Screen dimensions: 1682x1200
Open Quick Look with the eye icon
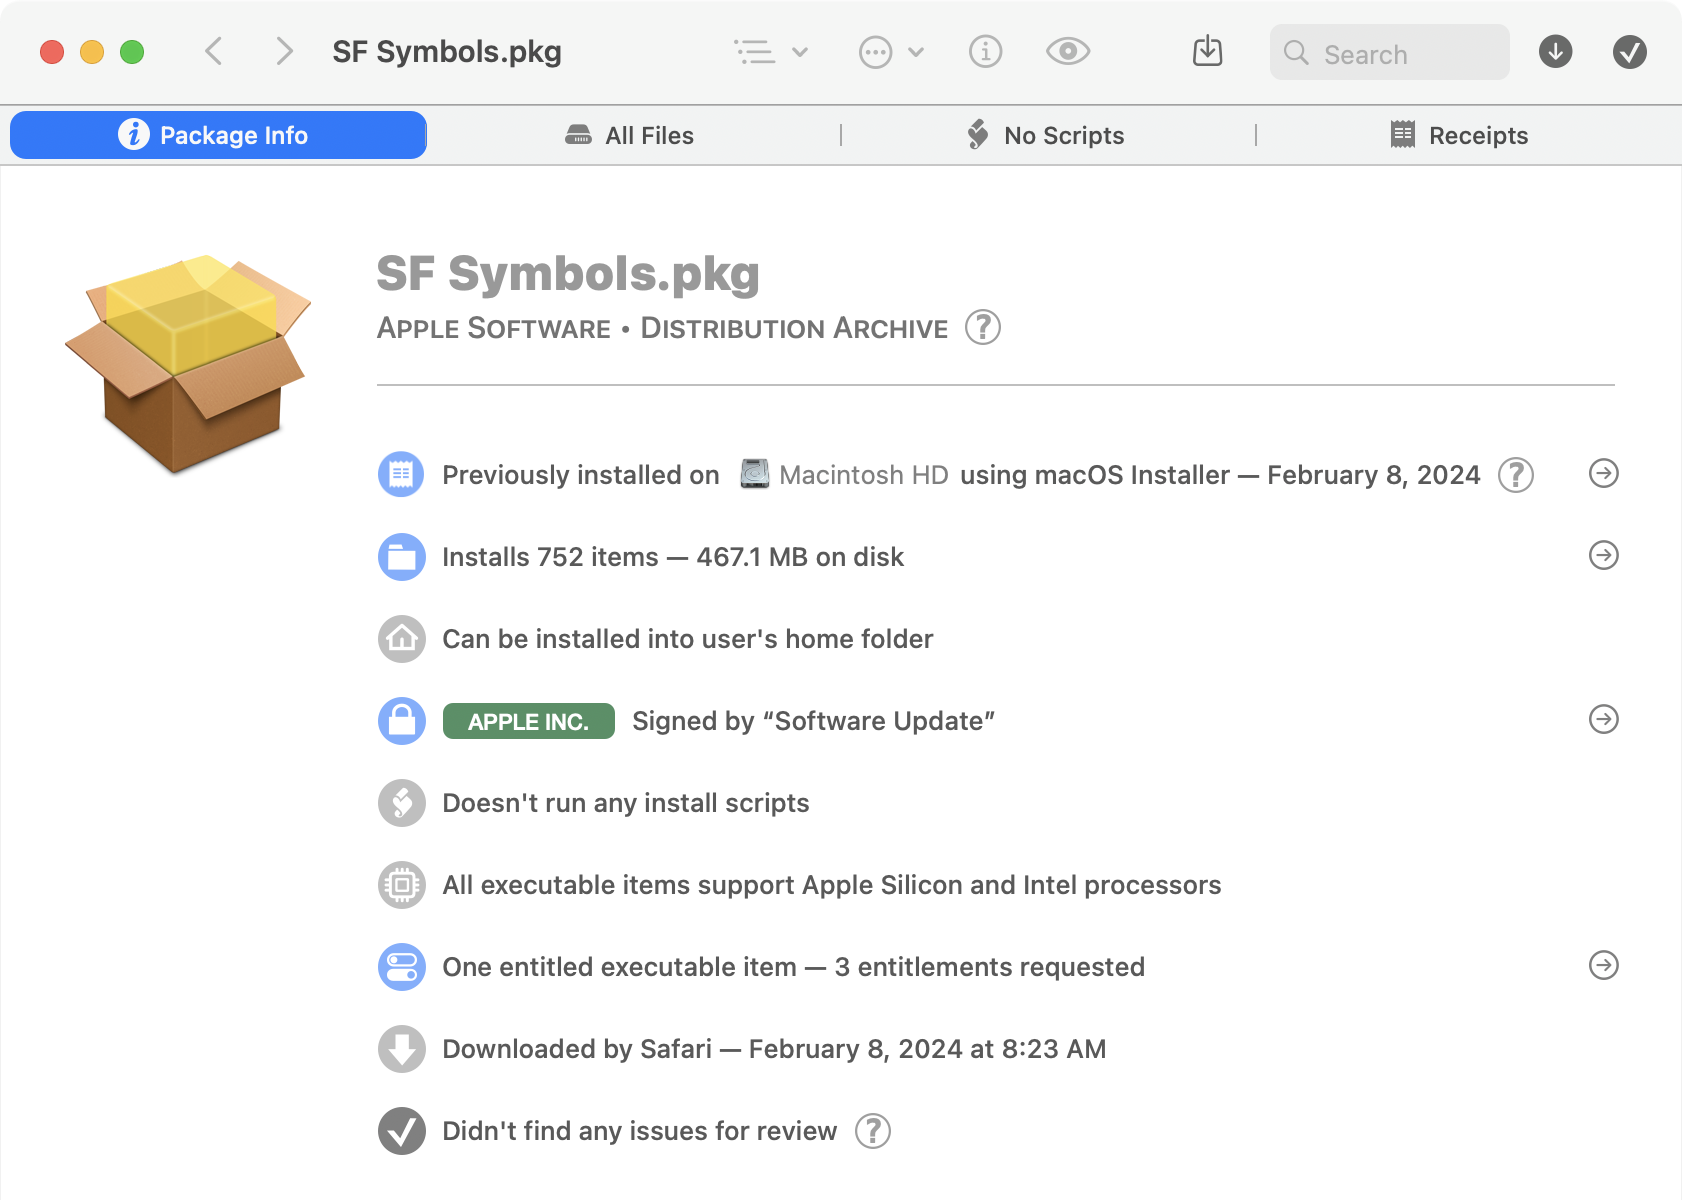[x=1067, y=51]
